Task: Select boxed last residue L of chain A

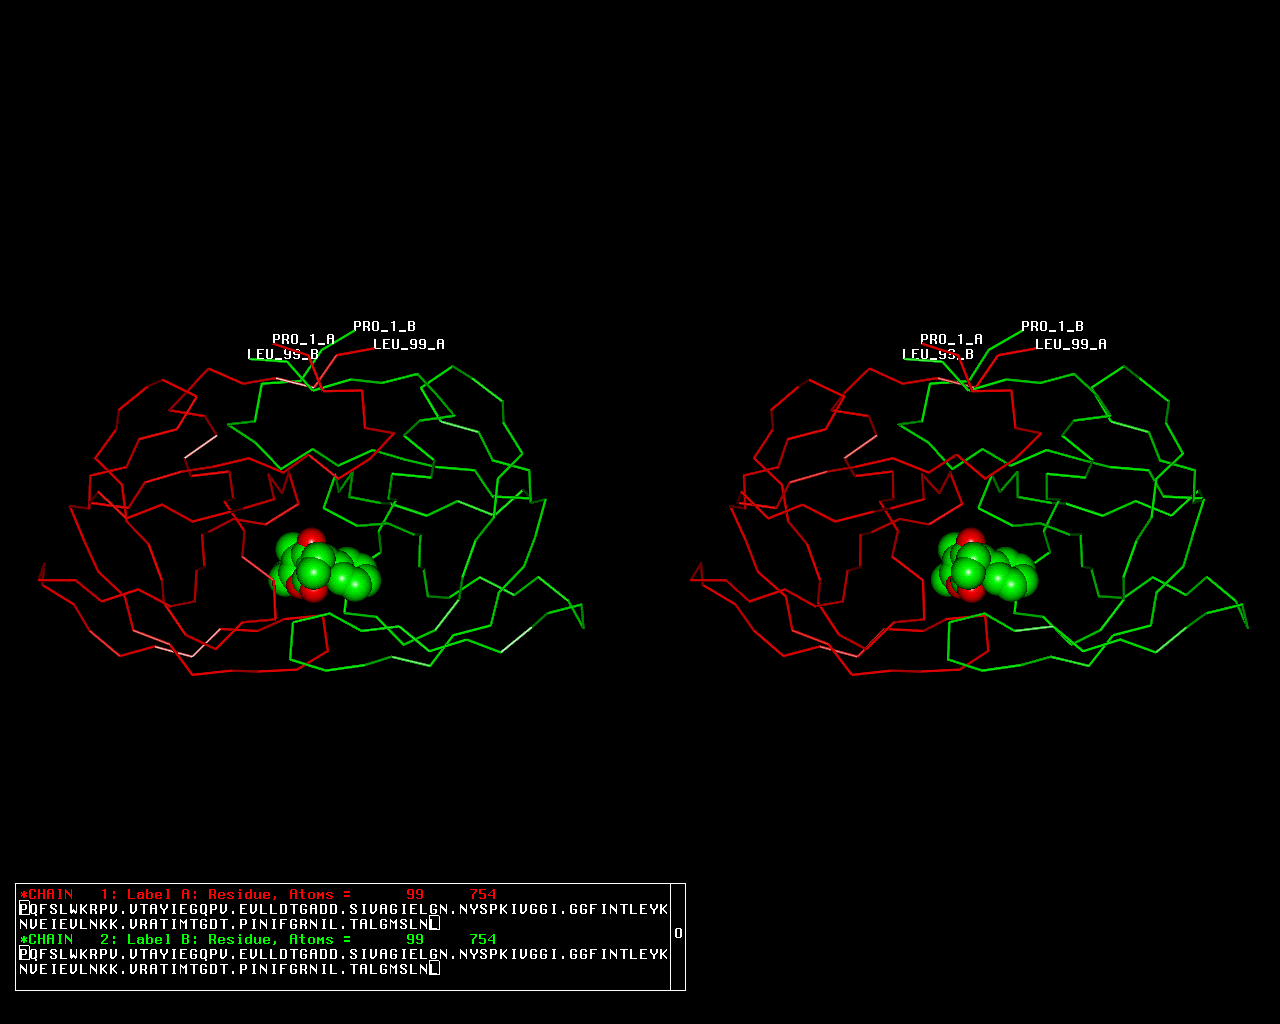Action: point(434,924)
